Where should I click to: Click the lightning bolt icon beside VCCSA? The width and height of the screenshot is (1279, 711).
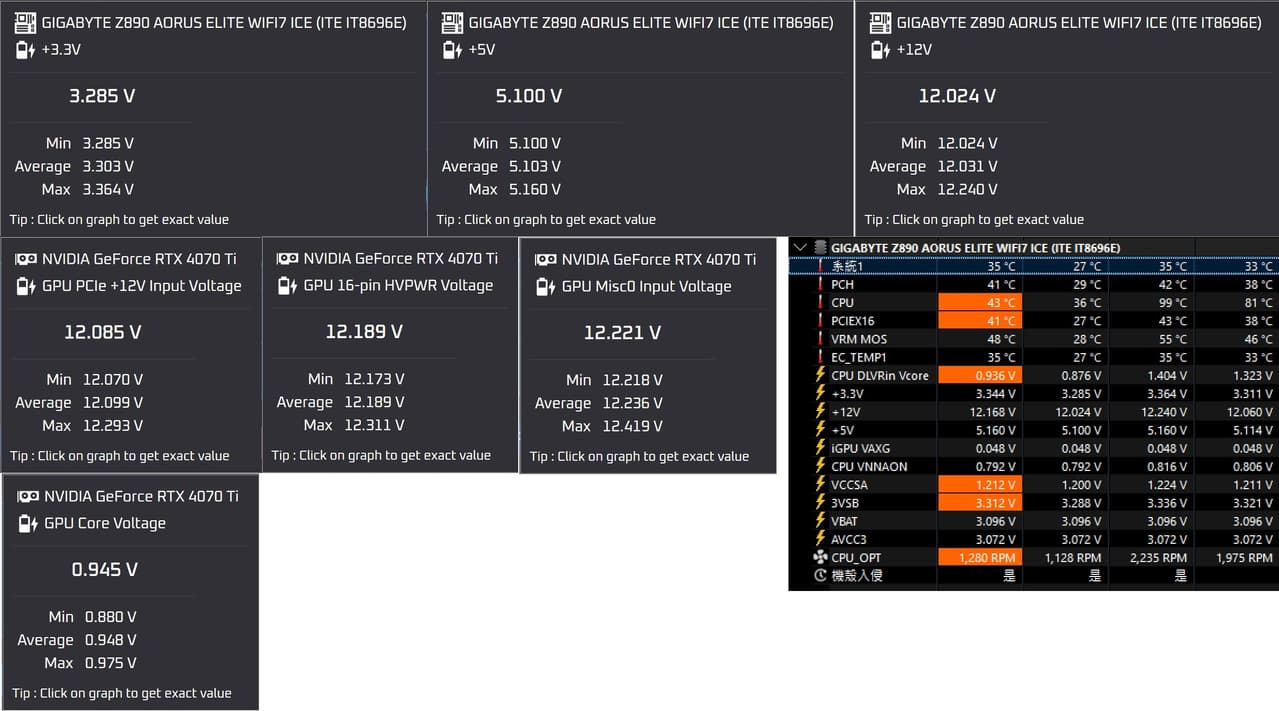coord(820,485)
